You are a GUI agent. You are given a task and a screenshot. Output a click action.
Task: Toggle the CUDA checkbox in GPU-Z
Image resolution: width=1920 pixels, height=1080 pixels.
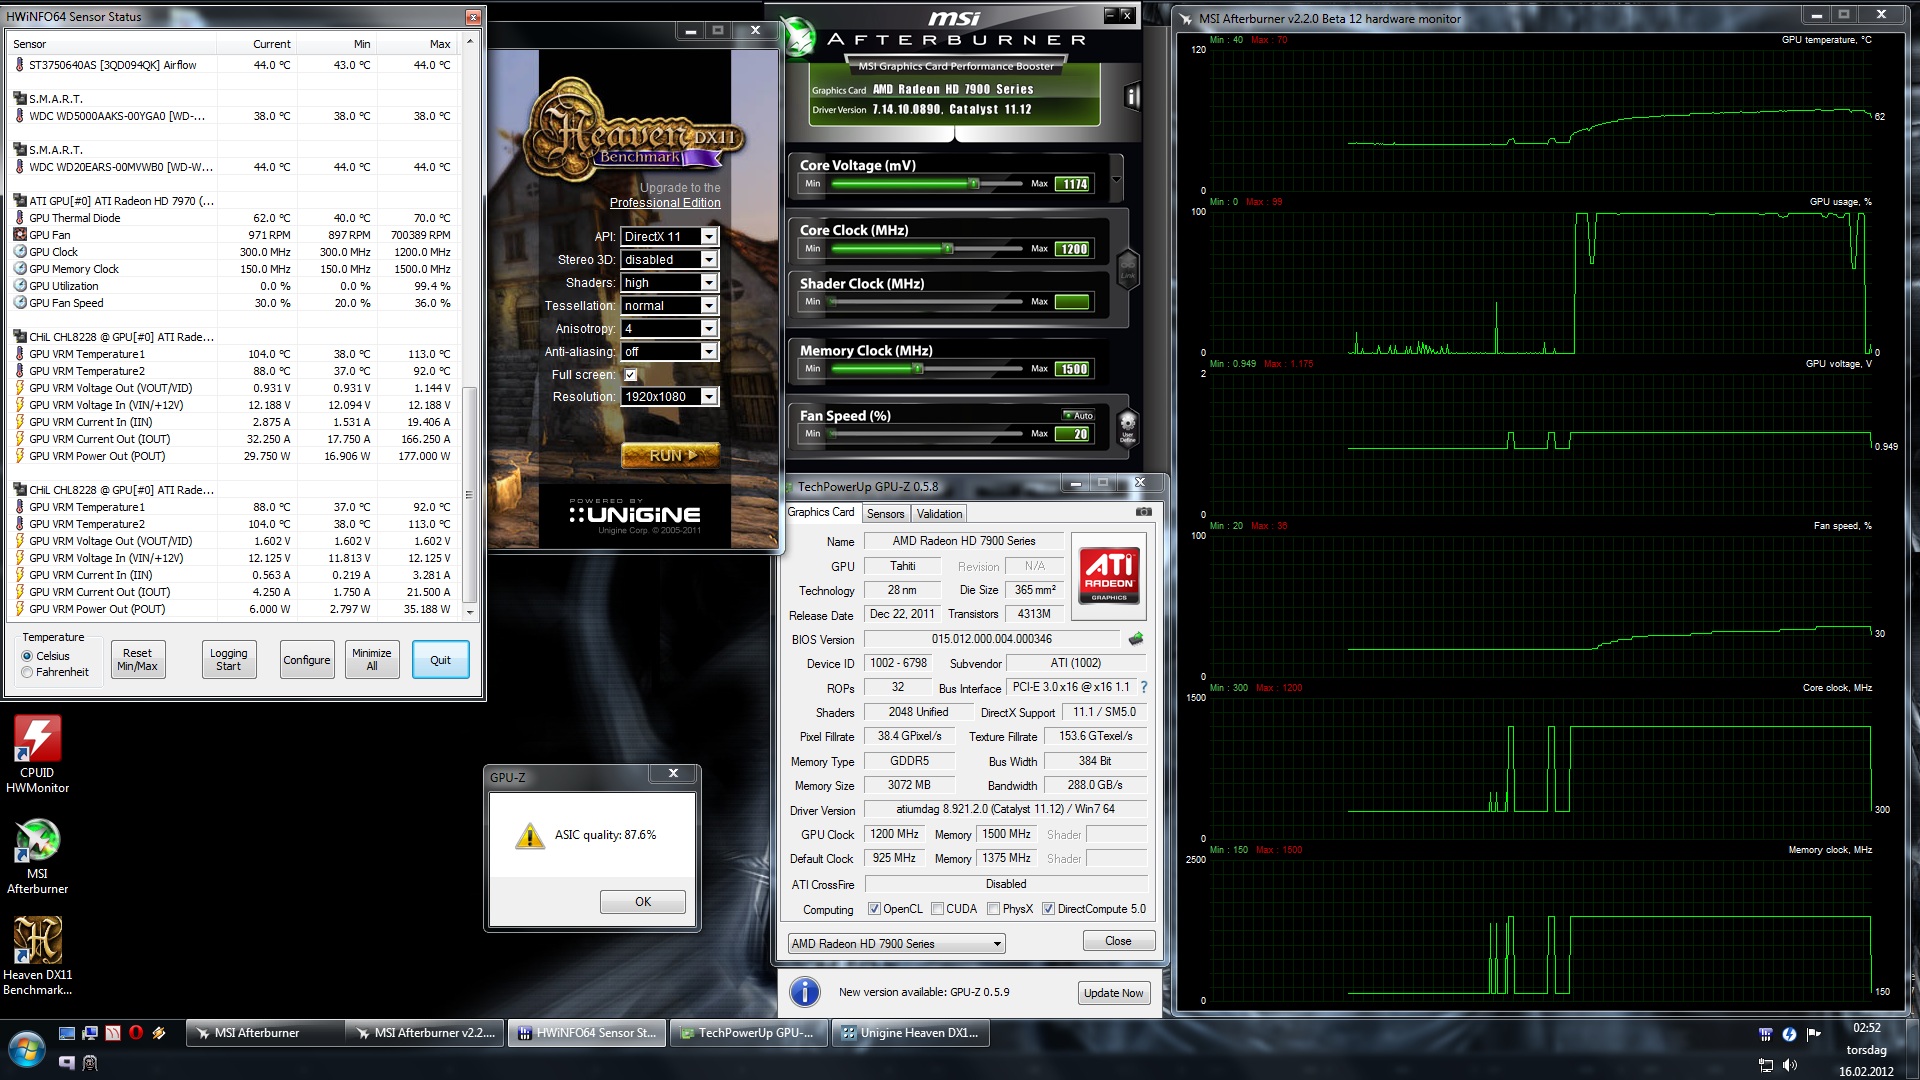coord(937,909)
